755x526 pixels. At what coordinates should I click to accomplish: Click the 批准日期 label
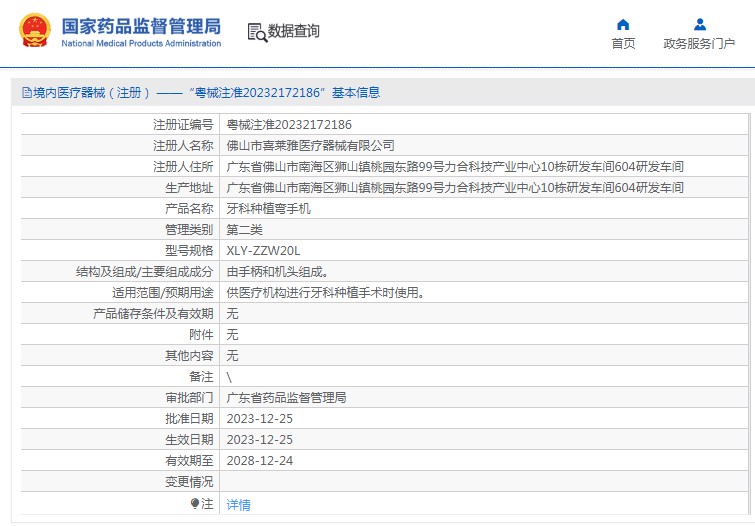tap(189, 419)
